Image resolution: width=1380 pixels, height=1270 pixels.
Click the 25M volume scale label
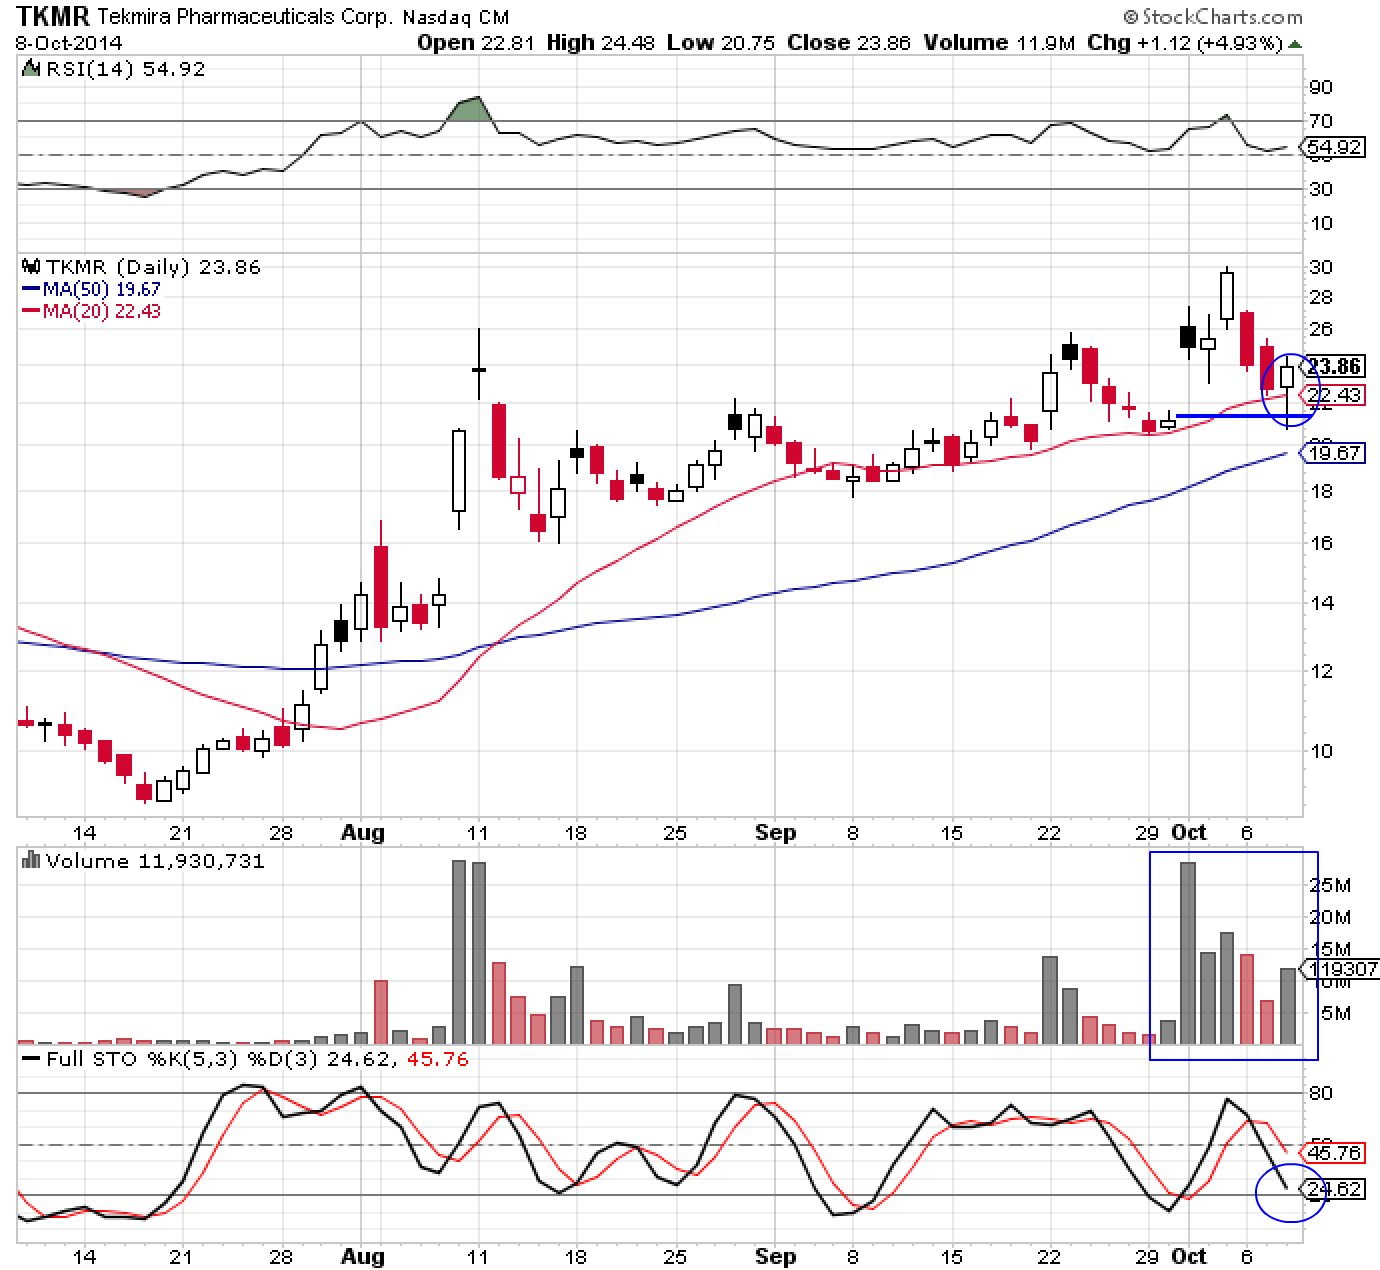tap(1331, 885)
